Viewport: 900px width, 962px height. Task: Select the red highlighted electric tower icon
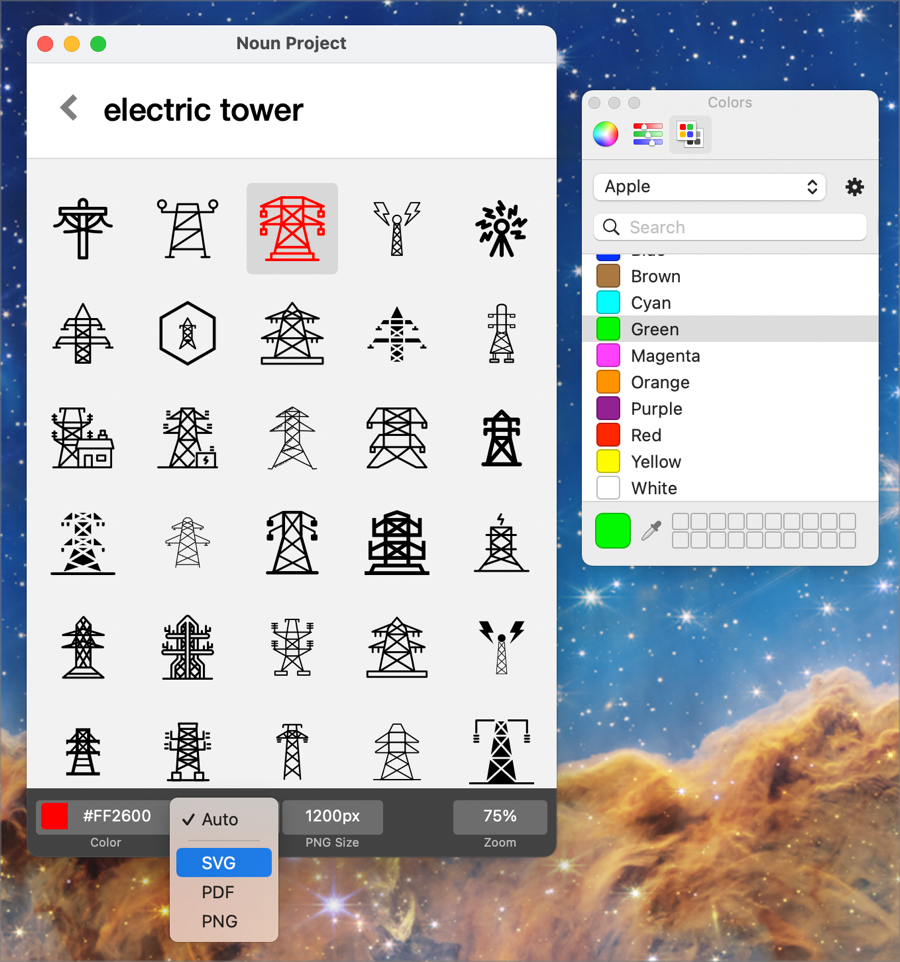point(292,228)
